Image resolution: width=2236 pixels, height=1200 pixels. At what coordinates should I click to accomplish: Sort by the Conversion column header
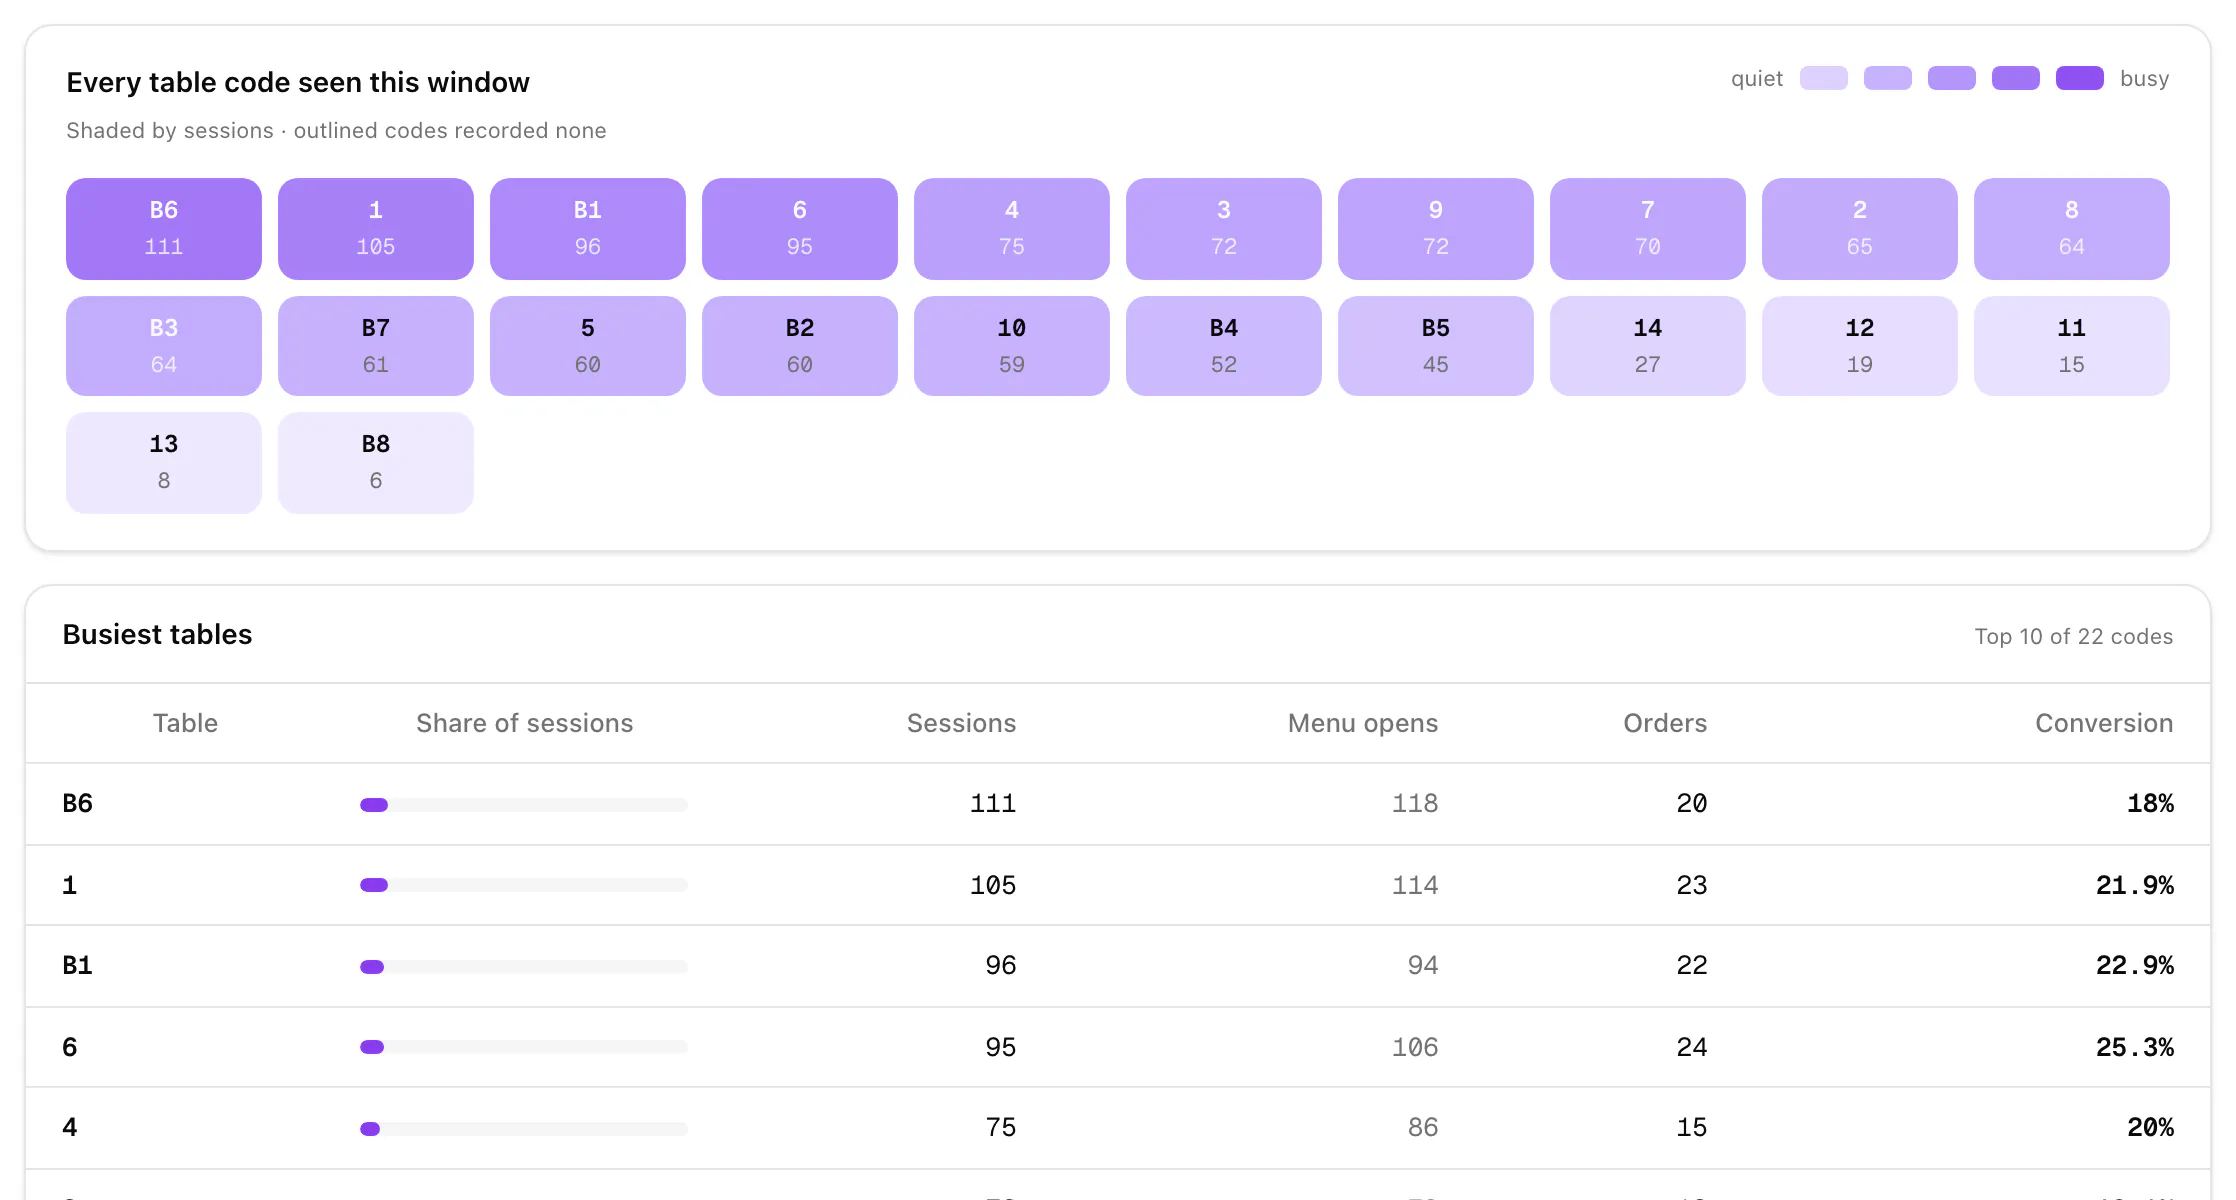pyautogui.click(x=2104, y=723)
